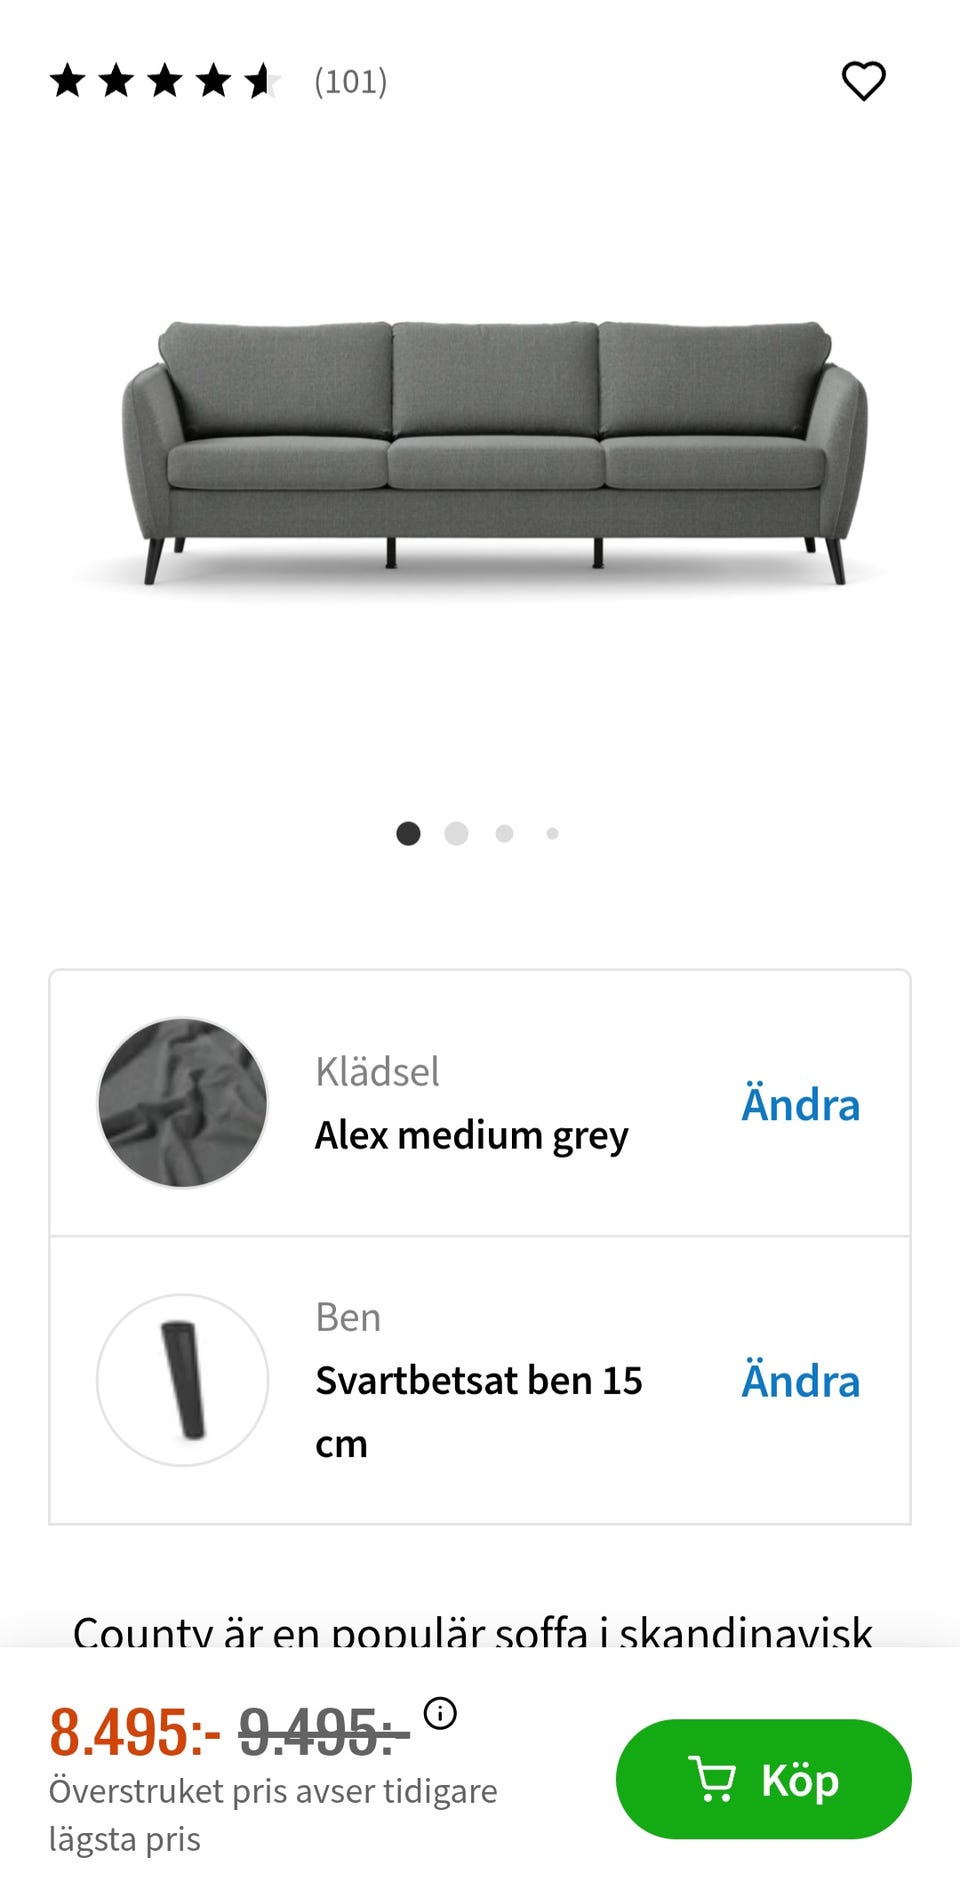The height and width of the screenshot is (1889, 960).
Task: Select the fourth carousel dot
Action: click(x=552, y=833)
